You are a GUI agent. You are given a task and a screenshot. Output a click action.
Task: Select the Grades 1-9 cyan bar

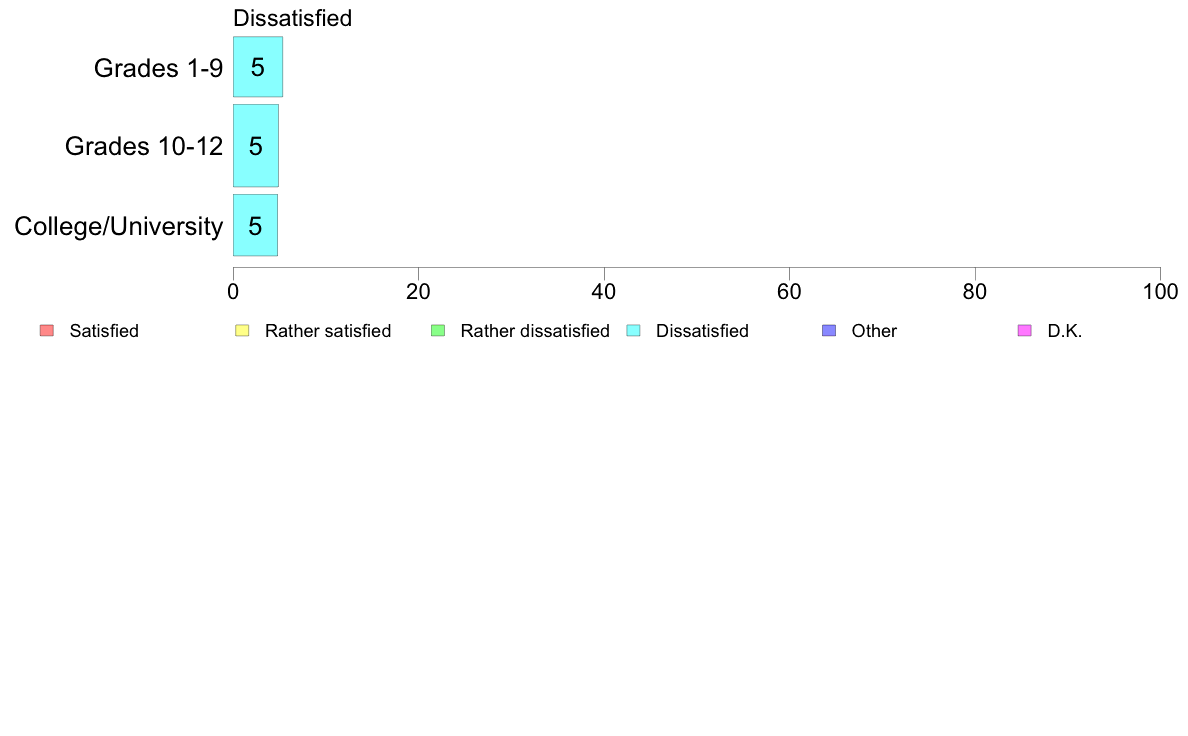pos(258,67)
